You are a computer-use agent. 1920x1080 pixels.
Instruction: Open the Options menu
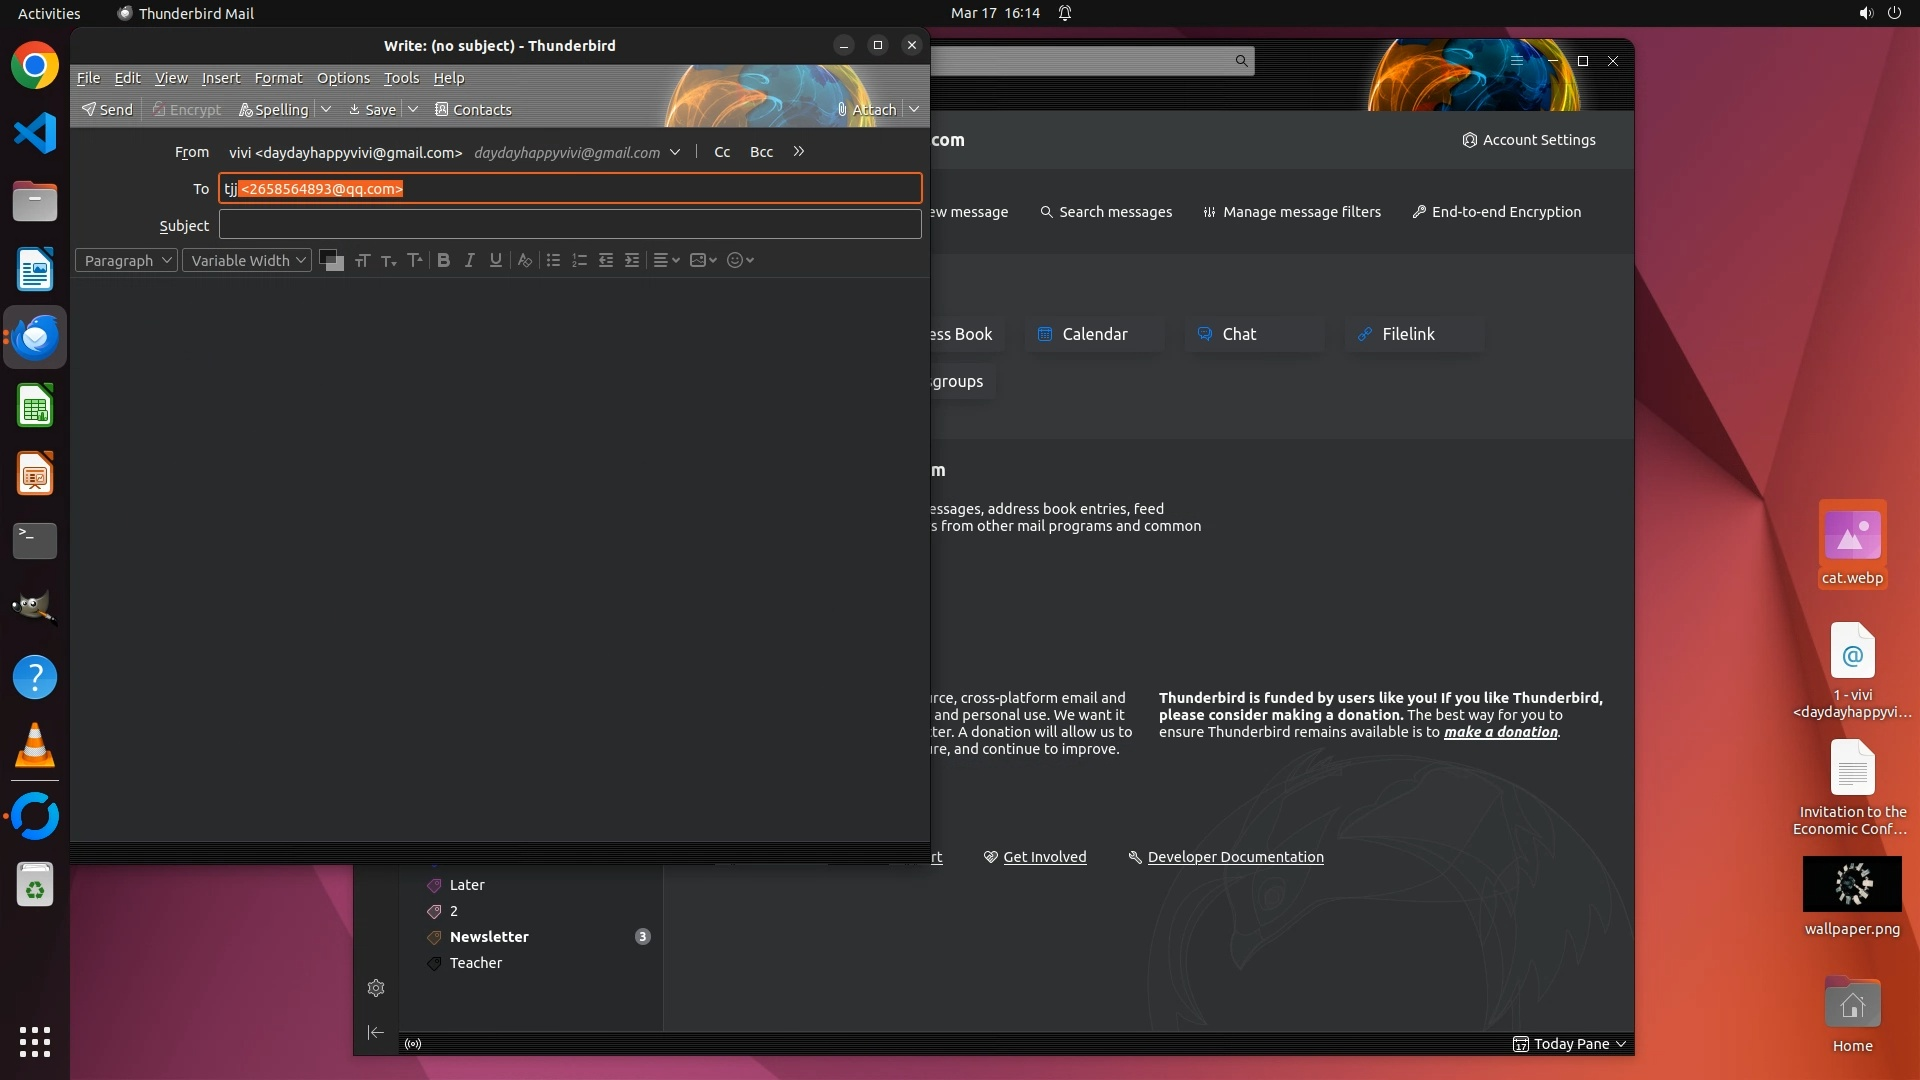(x=343, y=77)
